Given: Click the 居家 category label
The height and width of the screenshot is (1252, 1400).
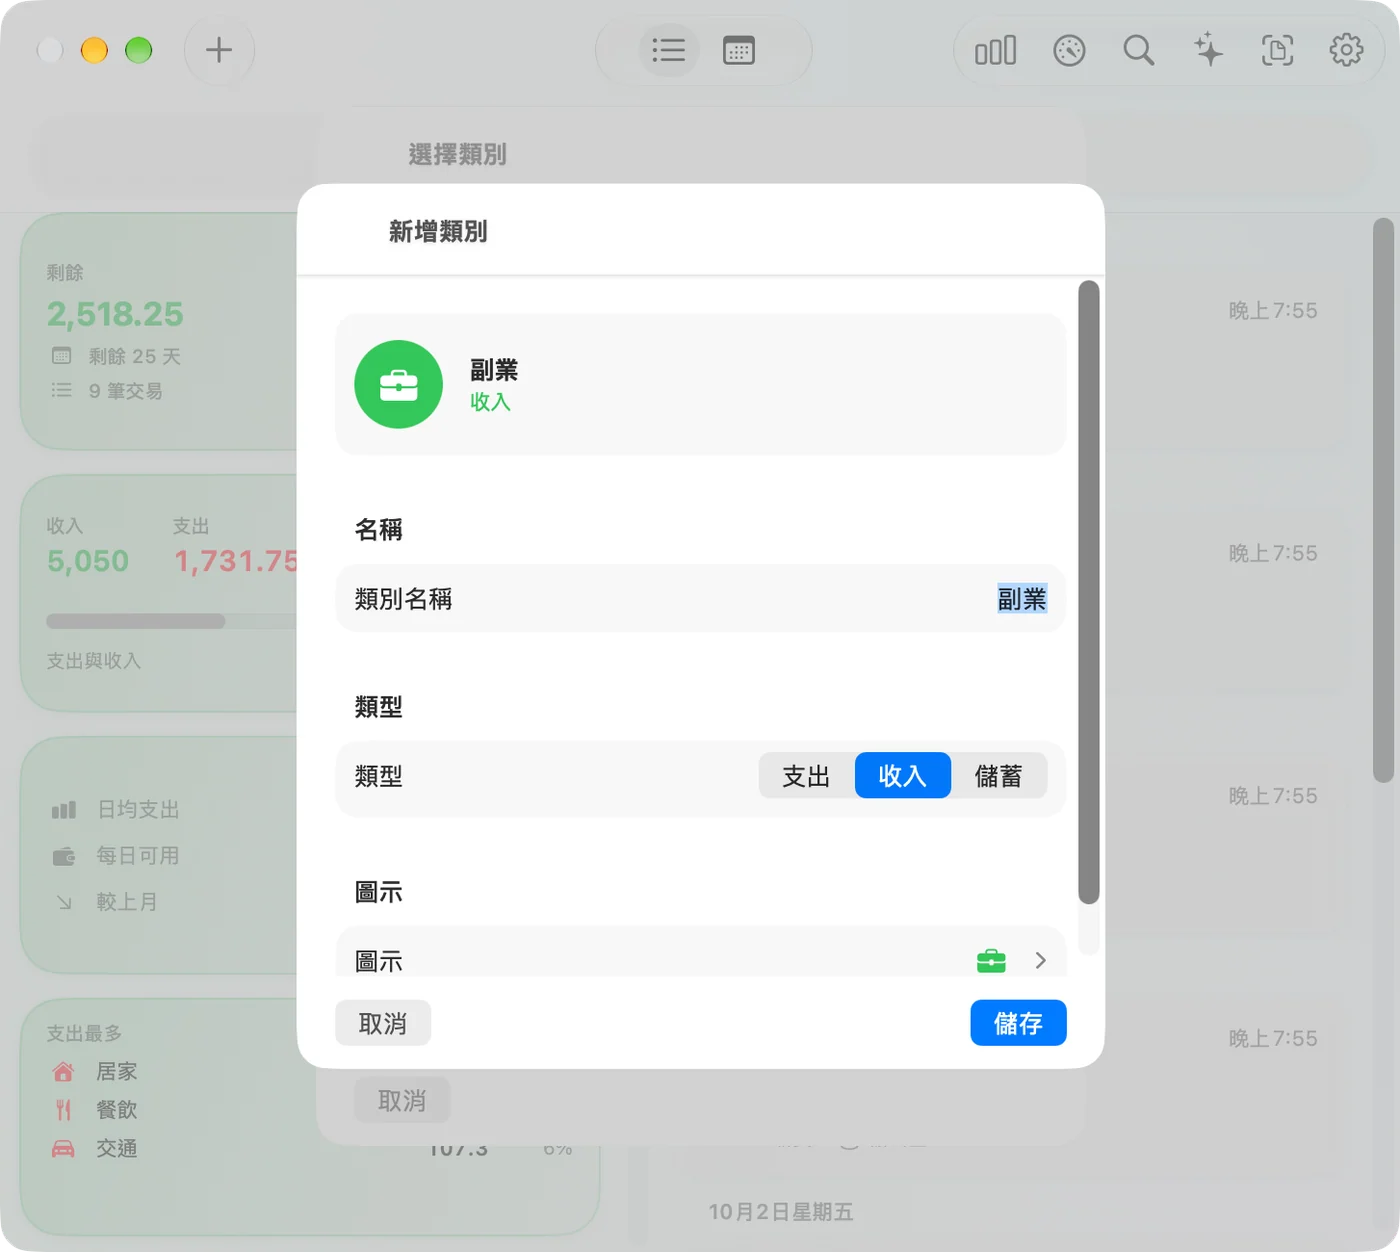Looking at the screenshot, I should pos(116,1071).
